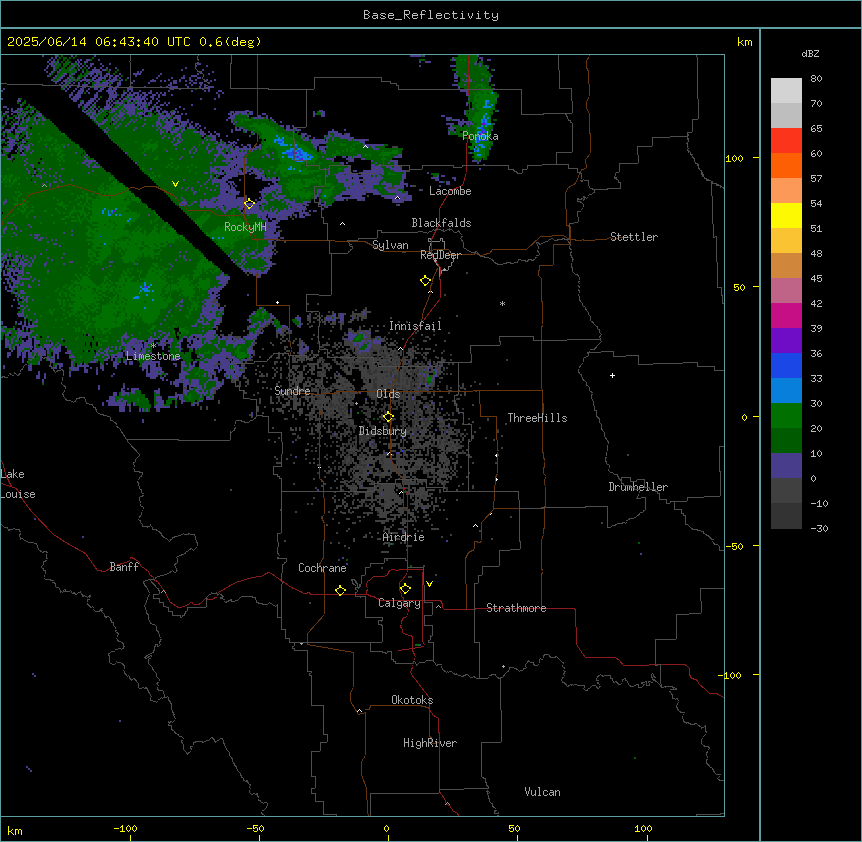Click the -30 value in dBZ legend
Image resolution: width=862 pixels, height=842 pixels.
click(x=819, y=528)
